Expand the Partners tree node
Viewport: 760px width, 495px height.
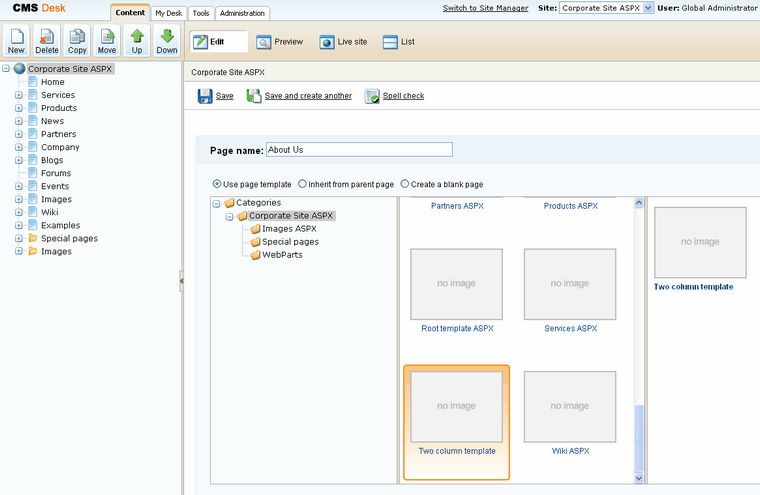(x=19, y=134)
